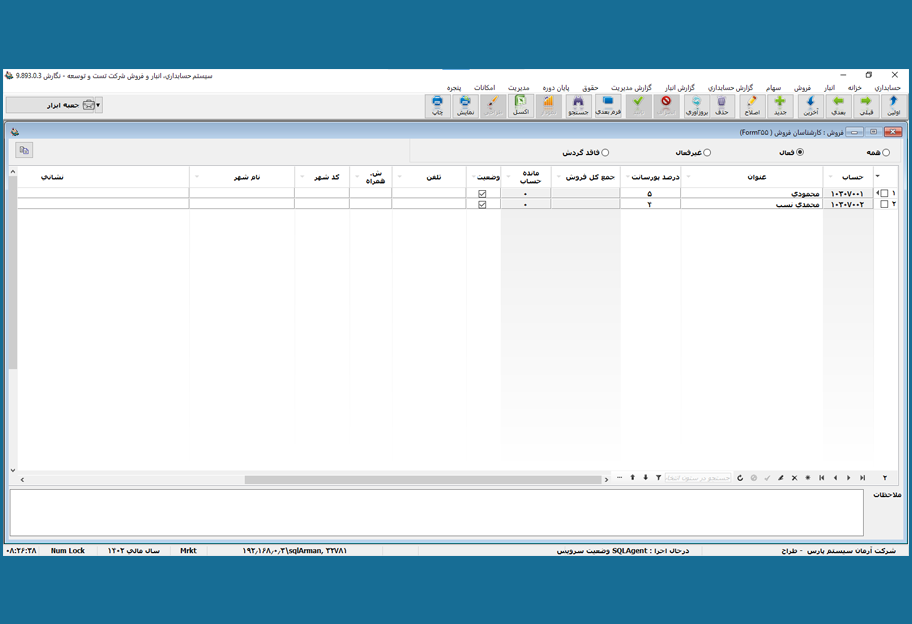Tick the row selector checkbox for محمدي نسب

point(884,204)
